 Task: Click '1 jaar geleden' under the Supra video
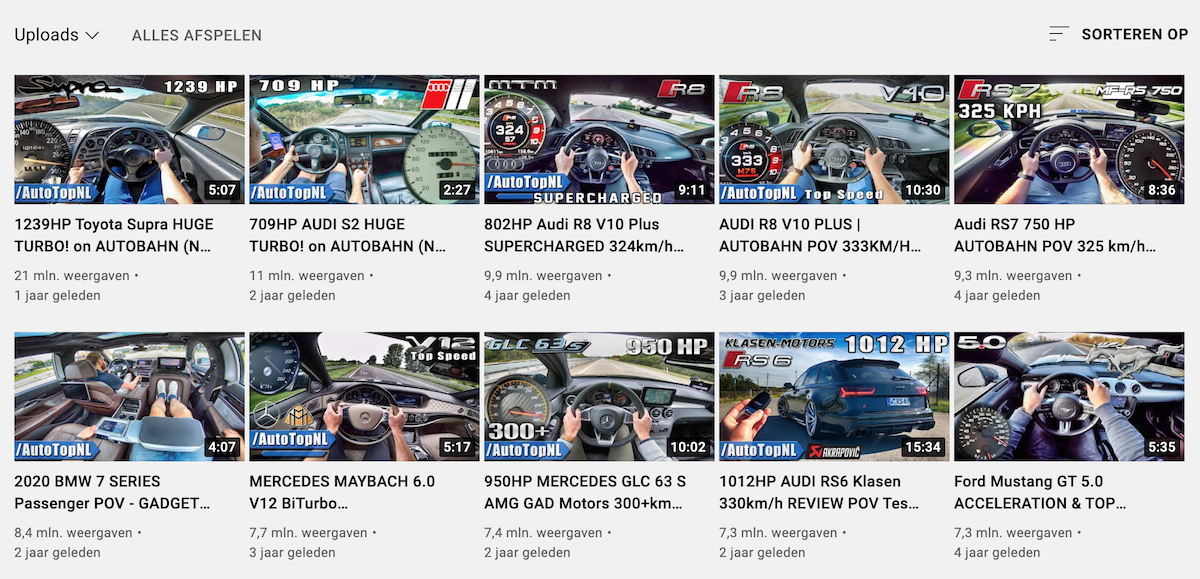tap(57, 295)
